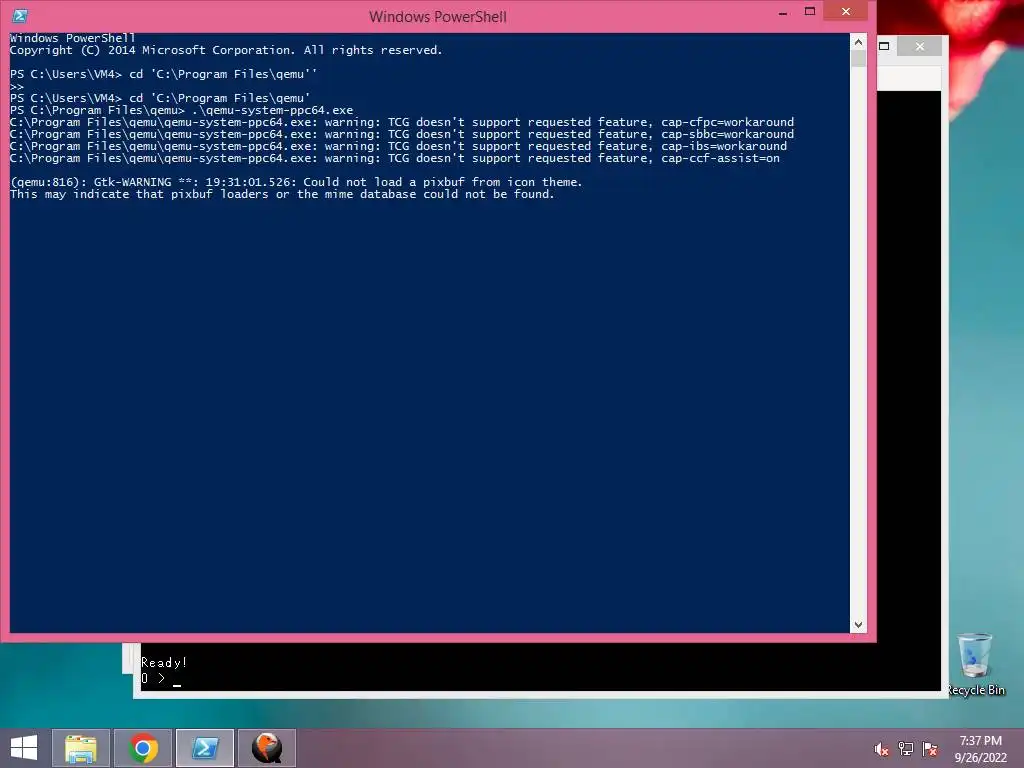Close the Windows PowerShell window

click(x=846, y=11)
